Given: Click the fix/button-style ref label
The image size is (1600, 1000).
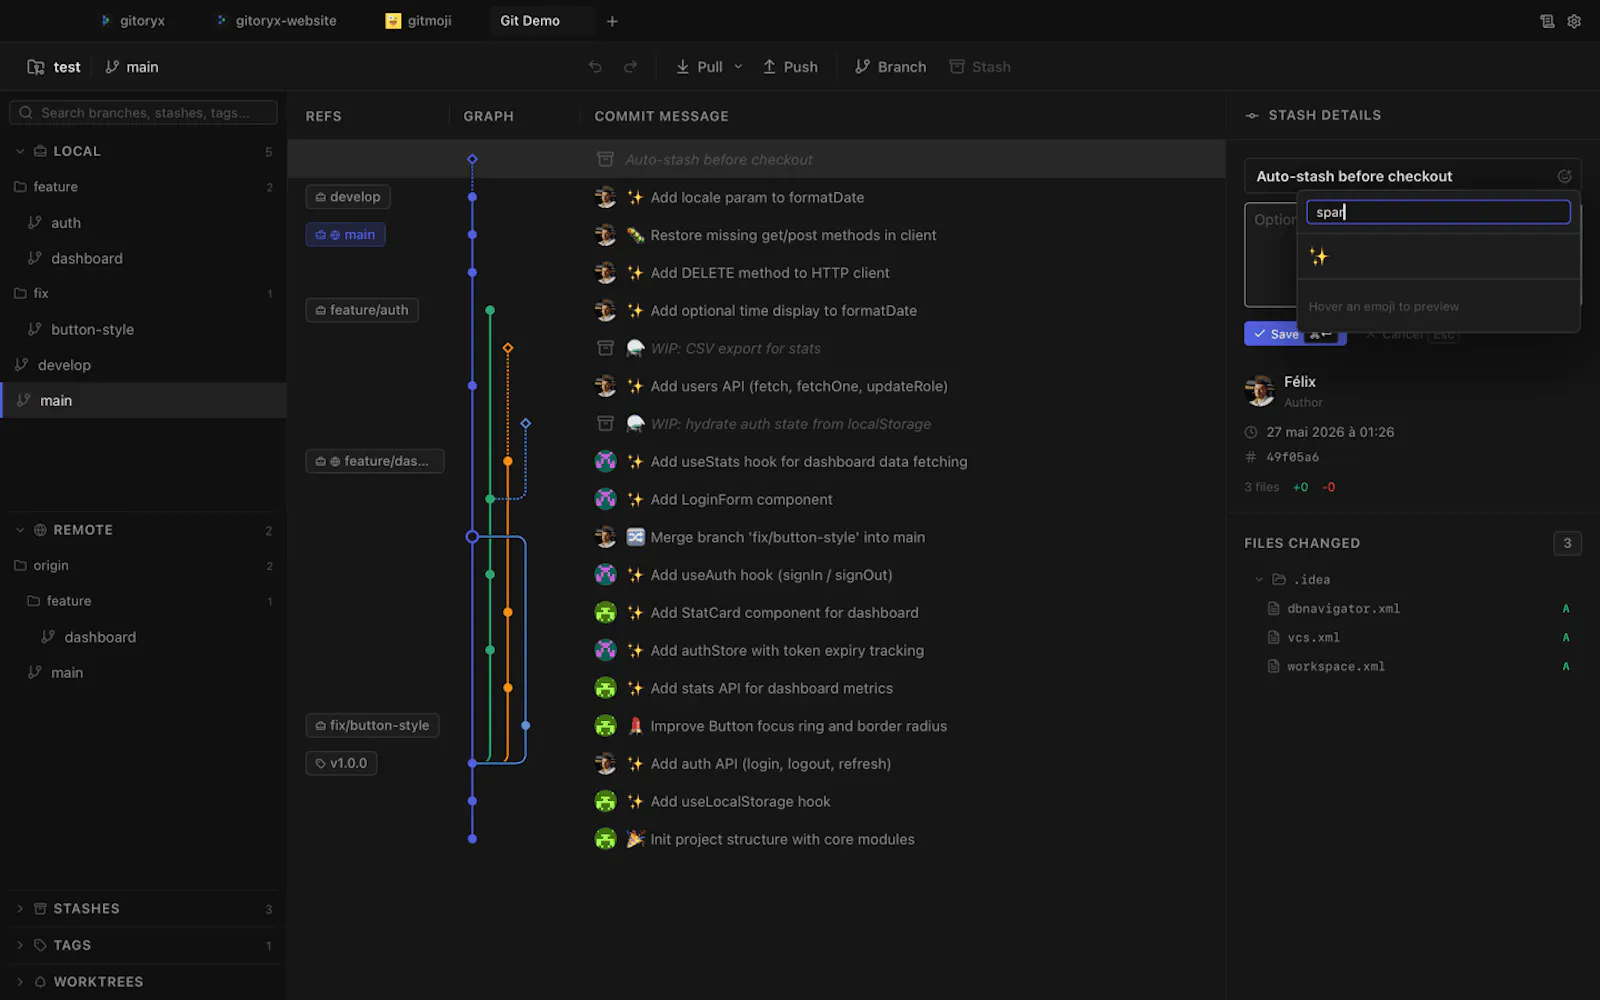Looking at the screenshot, I should (x=372, y=725).
